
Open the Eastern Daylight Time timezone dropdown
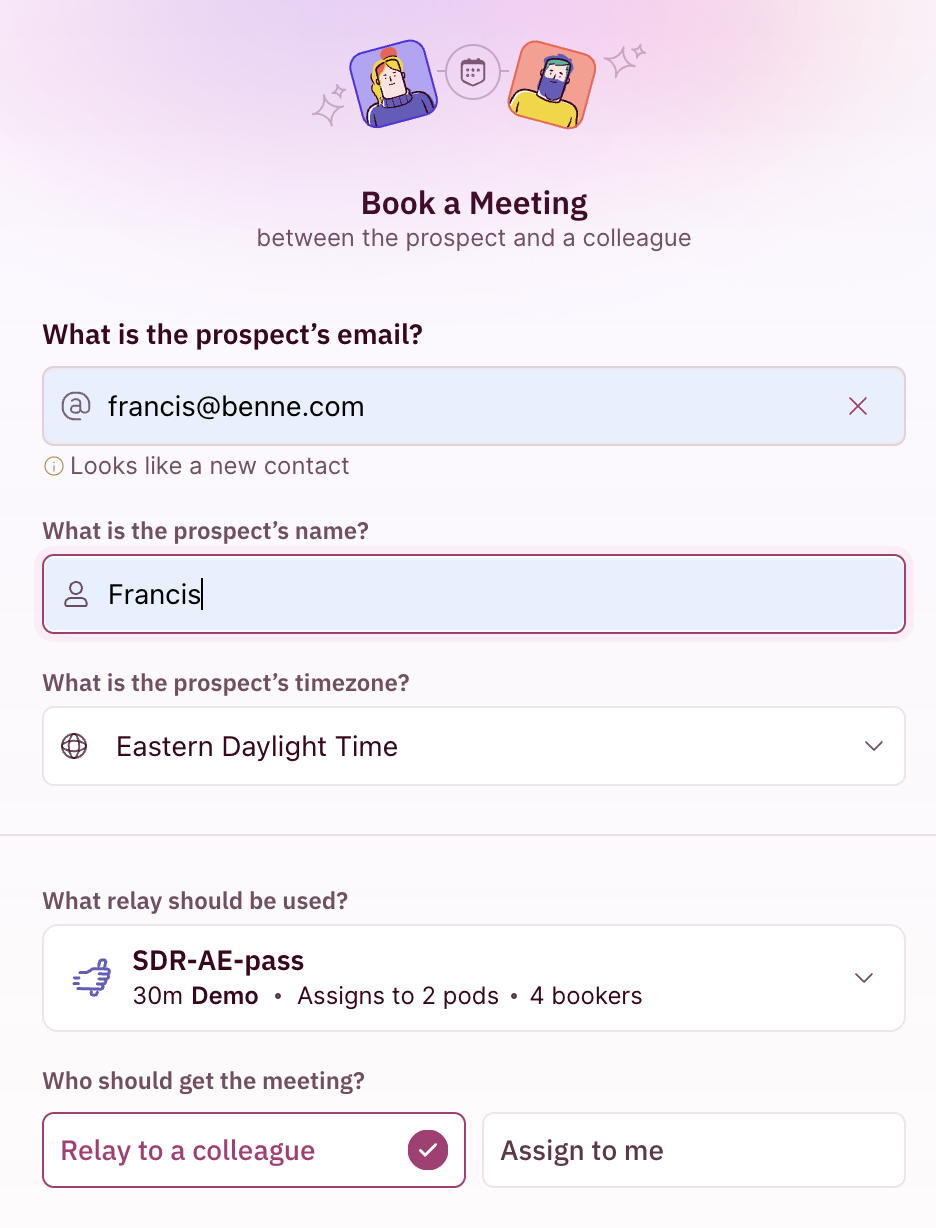(474, 746)
